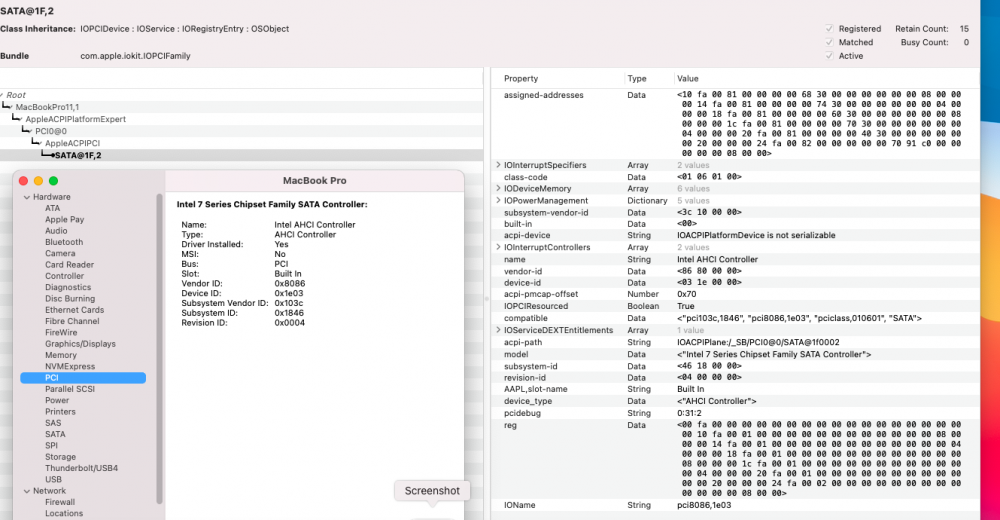This screenshot has height=520, width=1000.
Task: Select PCI0@0 in registry tree
Action: click(x=50, y=131)
